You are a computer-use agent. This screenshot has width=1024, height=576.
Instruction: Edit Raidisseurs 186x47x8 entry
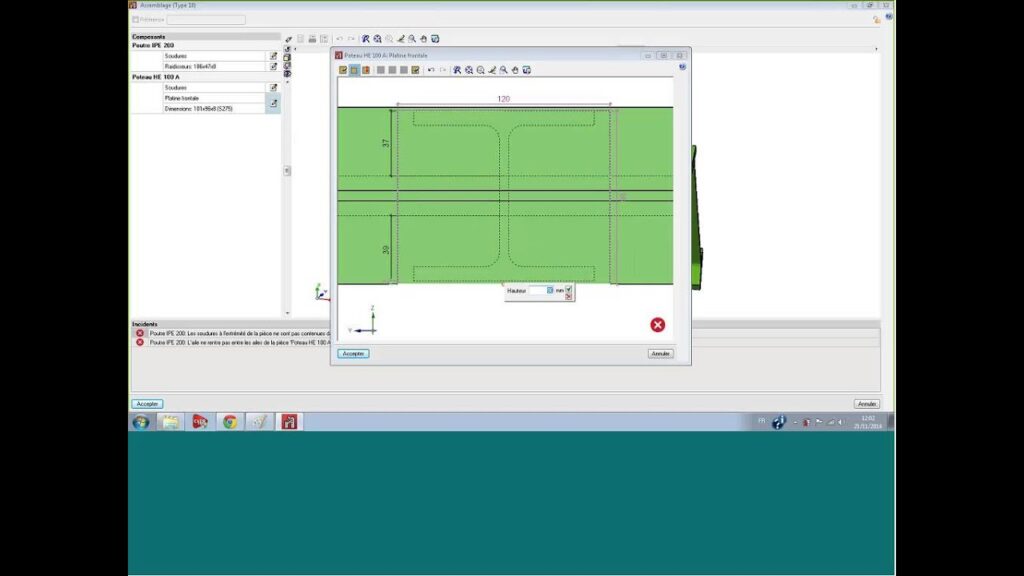click(x=273, y=66)
